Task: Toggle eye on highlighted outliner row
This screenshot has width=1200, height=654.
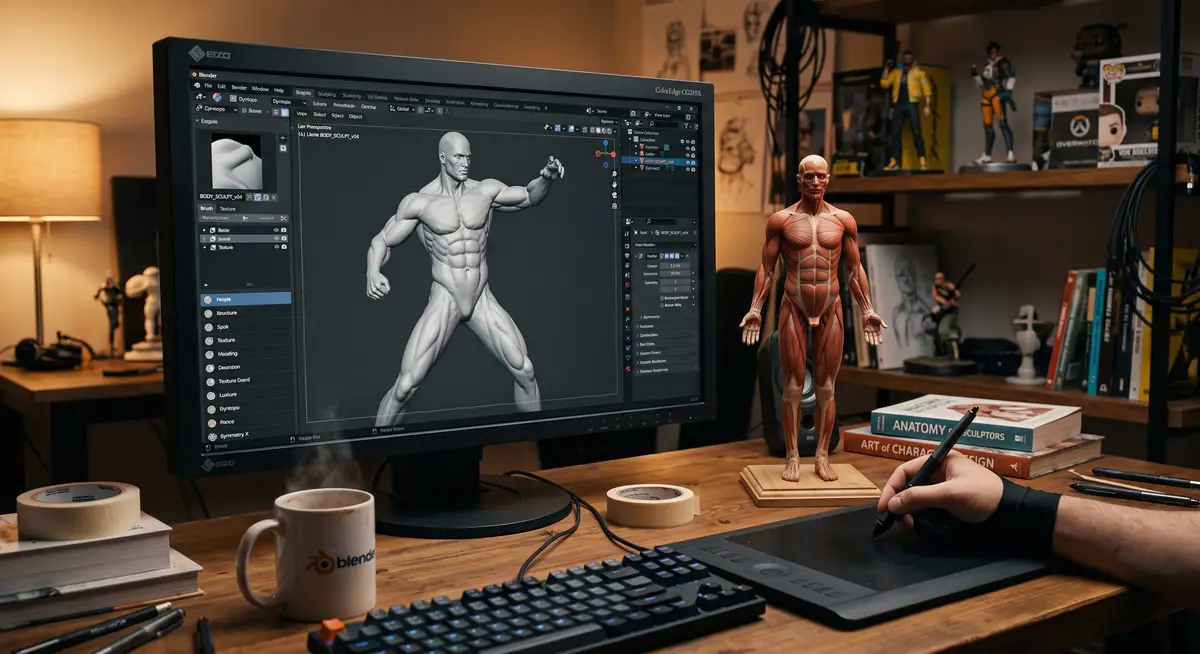Action: [688, 162]
